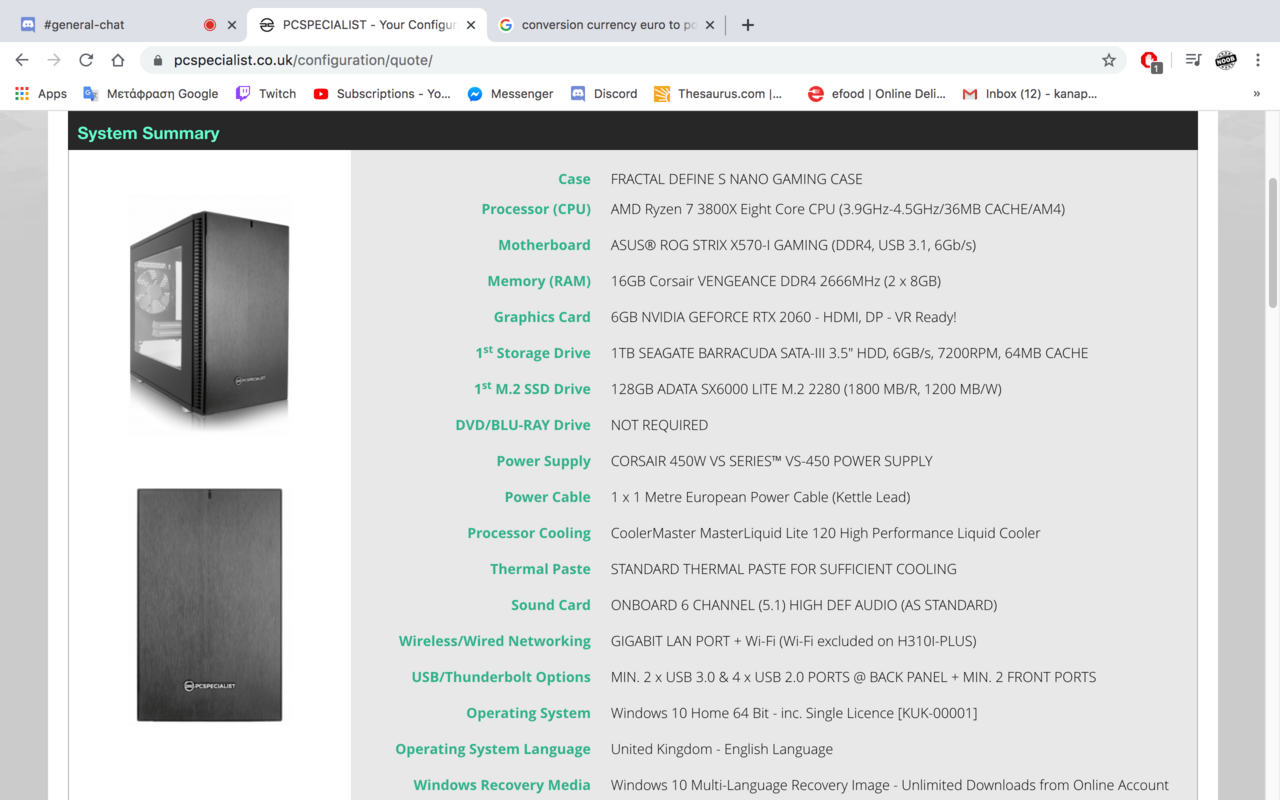The width and height of the screenshot is (1280, 800).
Task: Click the CoolerMaster MasterLiquid Lite 120 text
Action: coord(825,533)
